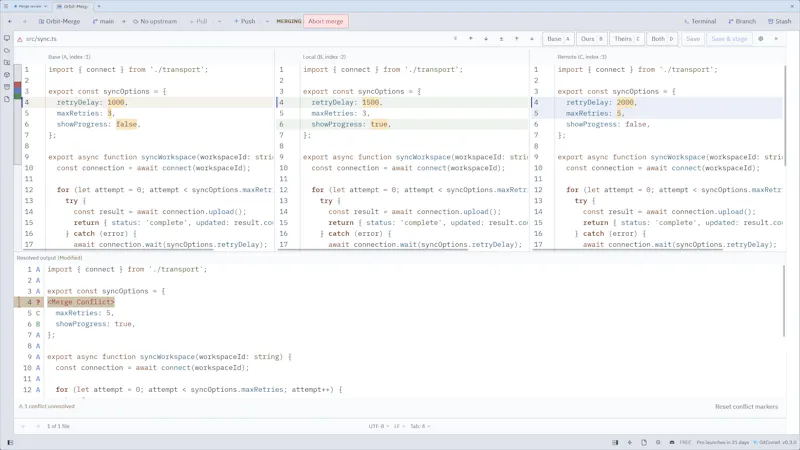Click the Save button
Image resolution: width=800 pixels, height=450 pixels.
(x=693, y=39)
